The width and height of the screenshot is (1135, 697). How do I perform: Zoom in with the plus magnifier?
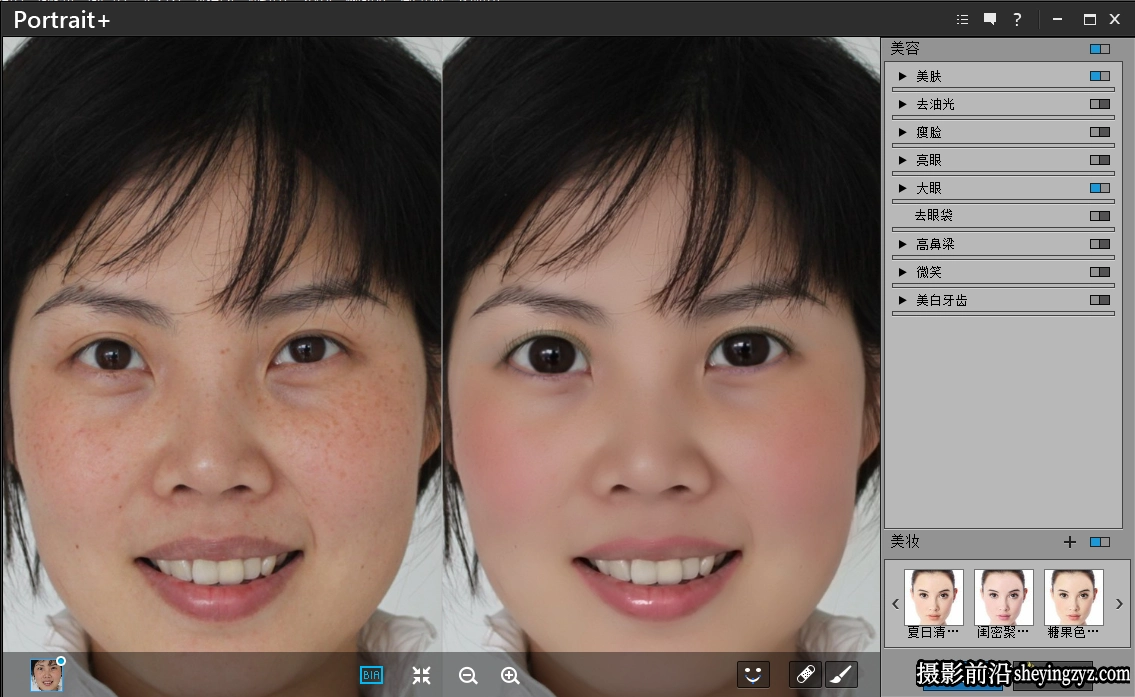tap(510, 675)
